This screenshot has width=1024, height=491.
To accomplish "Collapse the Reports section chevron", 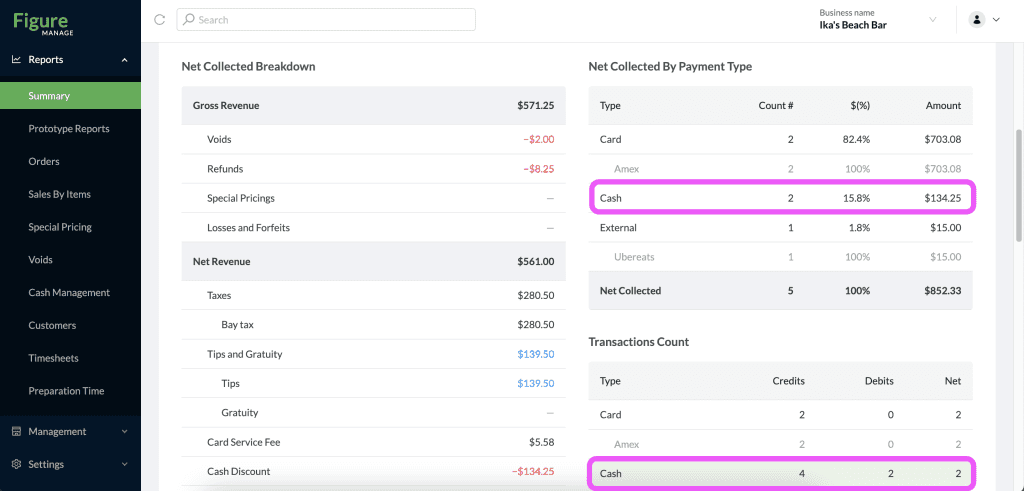I will click(125, 60).
